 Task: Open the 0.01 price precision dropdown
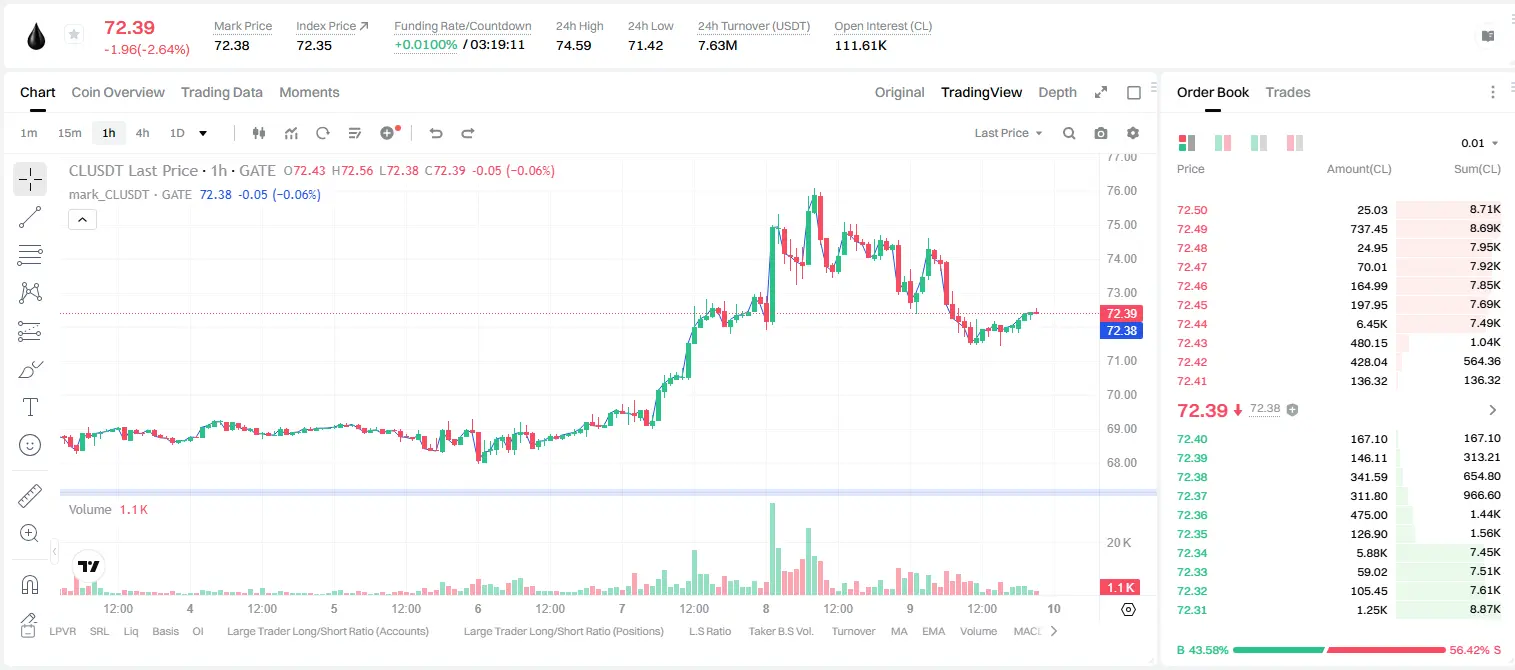tap(1480, 143)
